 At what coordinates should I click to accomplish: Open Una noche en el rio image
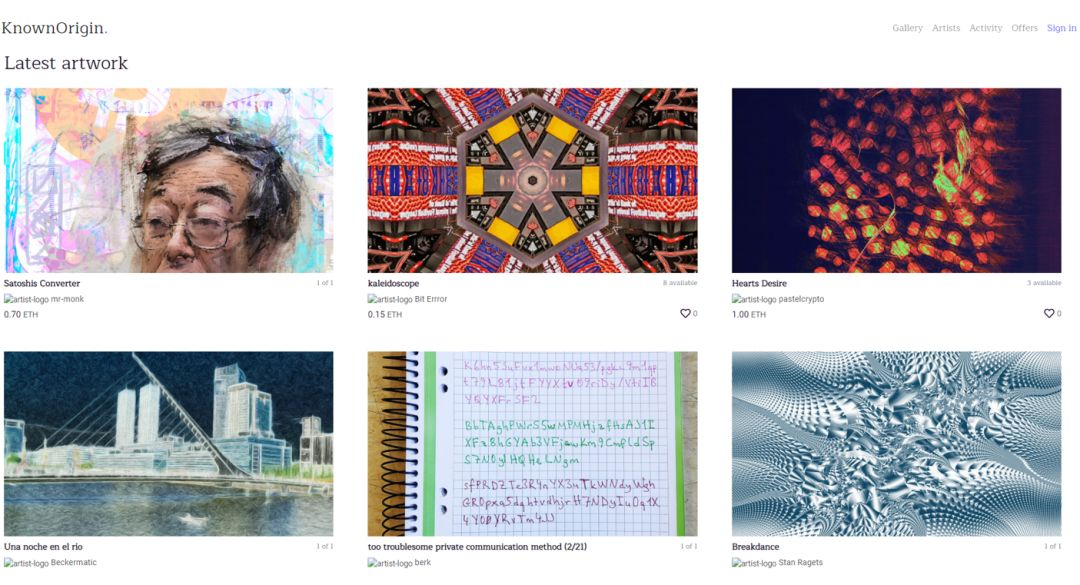(x=168, y=444)
